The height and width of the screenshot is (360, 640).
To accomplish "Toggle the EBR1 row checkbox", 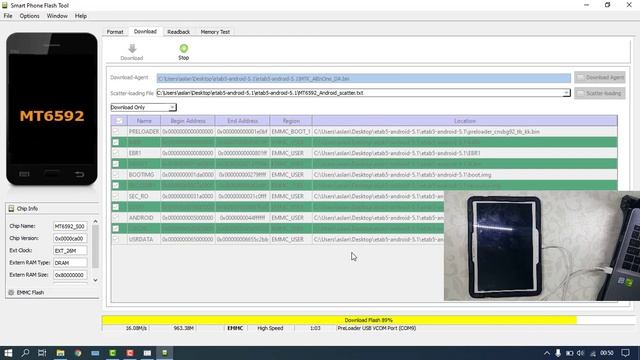I will [116, 153].
